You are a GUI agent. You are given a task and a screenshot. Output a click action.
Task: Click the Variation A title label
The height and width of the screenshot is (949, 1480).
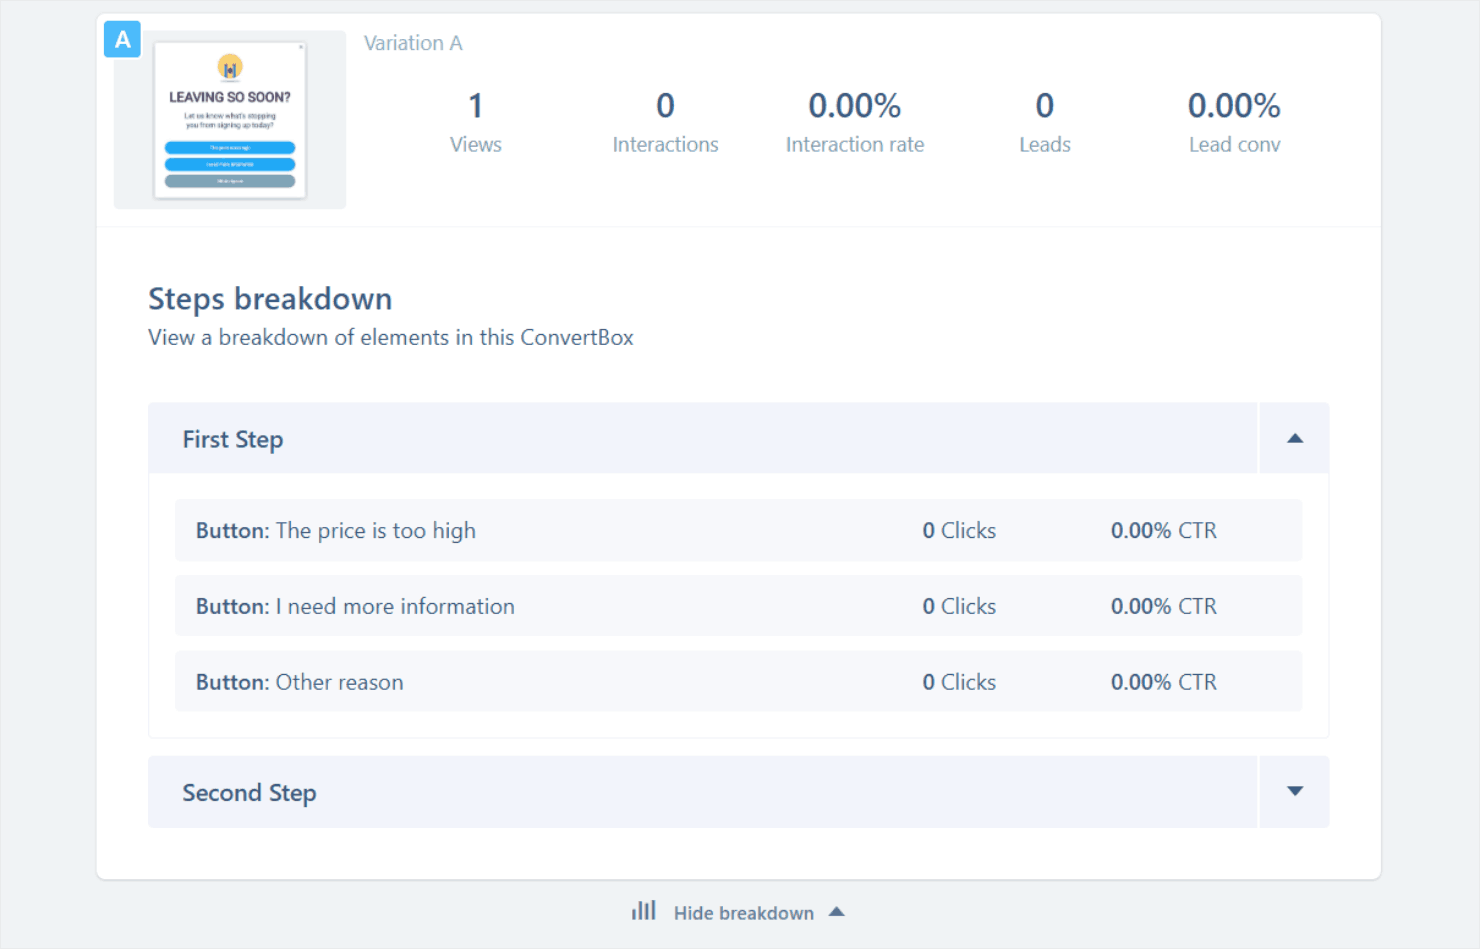pos(413,43)
